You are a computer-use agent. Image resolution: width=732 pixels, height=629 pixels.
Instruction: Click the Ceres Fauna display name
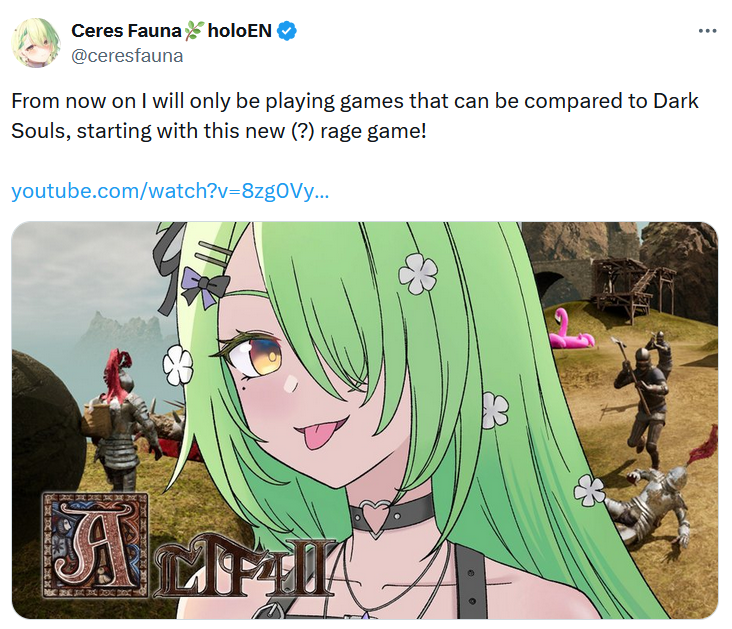(126, 31)
